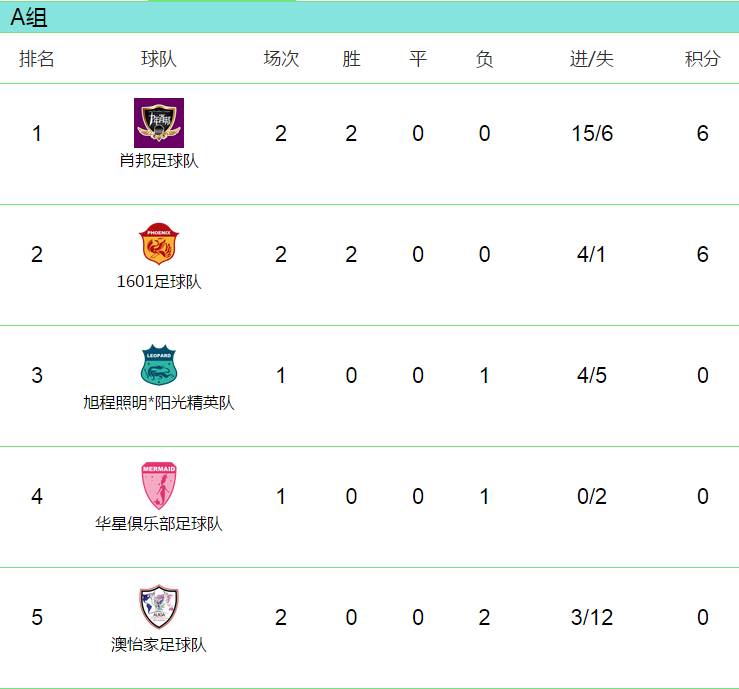The image size is (739, 689).
Task: Click the 肖邦足球队 purple team logo
Action: pos(159,123)
